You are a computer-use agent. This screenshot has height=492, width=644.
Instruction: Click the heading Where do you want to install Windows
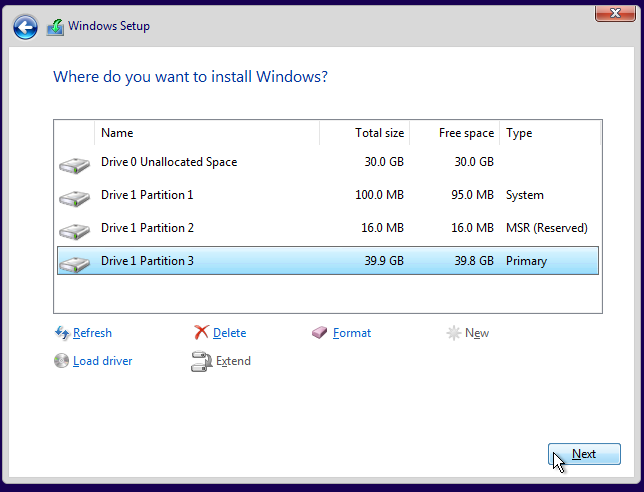point(191,77)
